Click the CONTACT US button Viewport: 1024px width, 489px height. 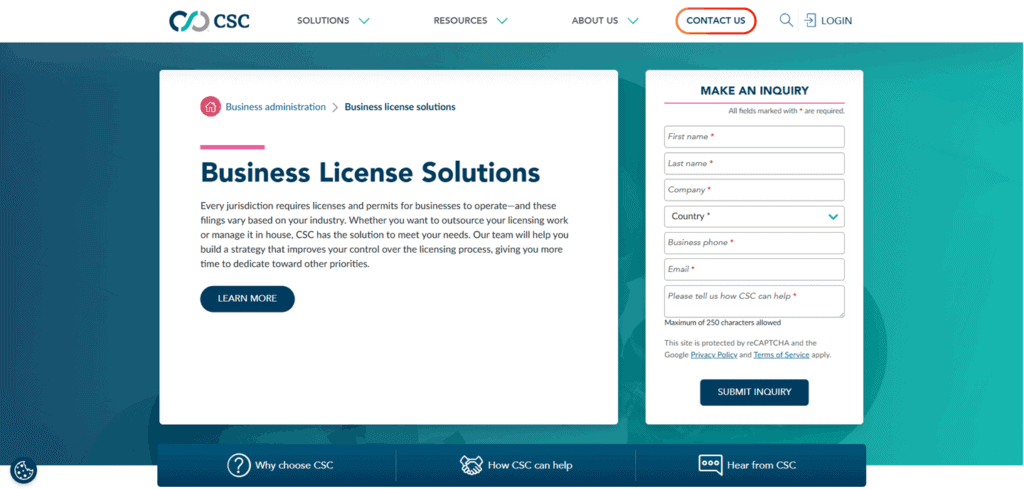pos(716,21)
